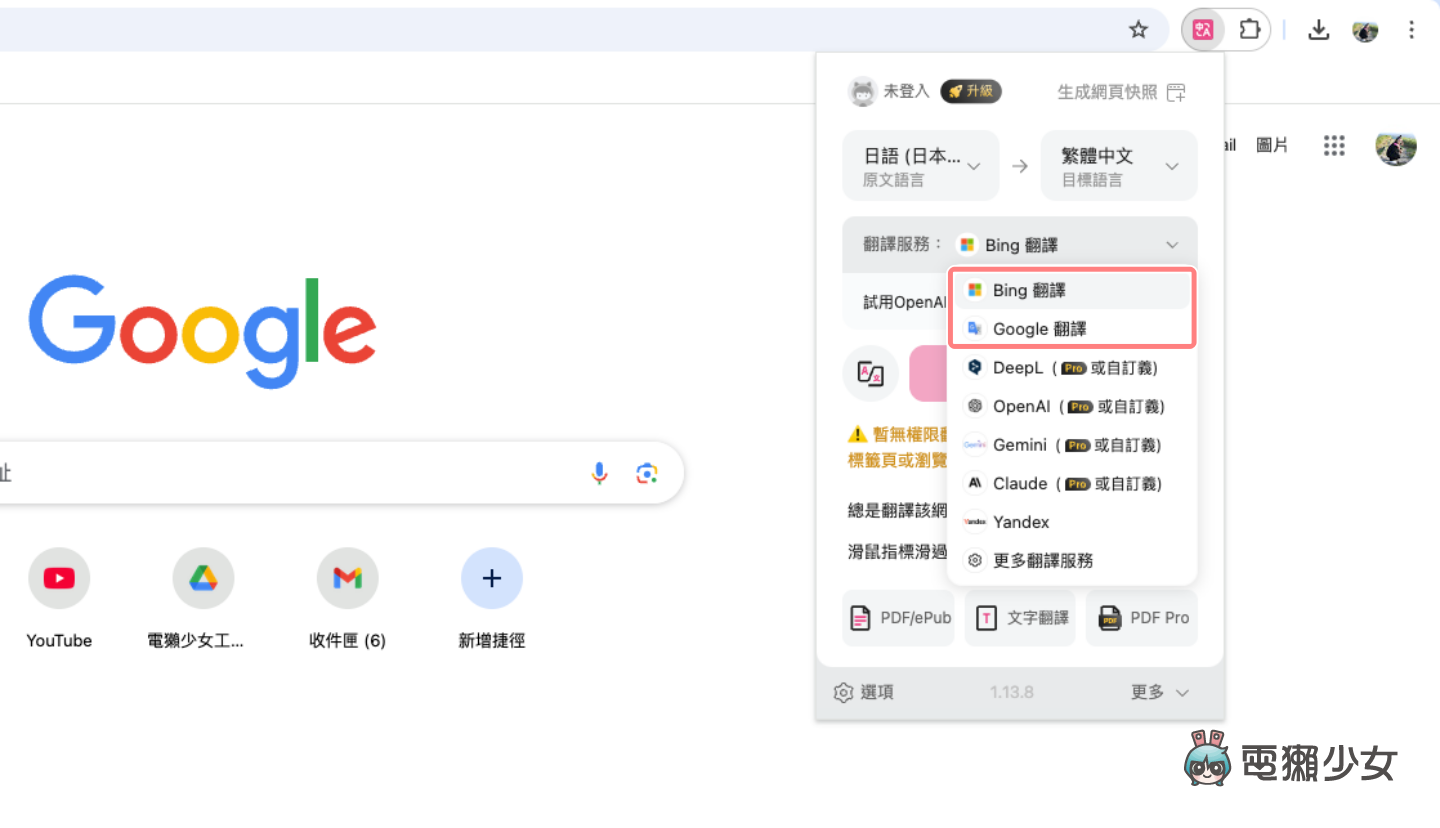Click the Google account avatar on page

click(1396, 146)
